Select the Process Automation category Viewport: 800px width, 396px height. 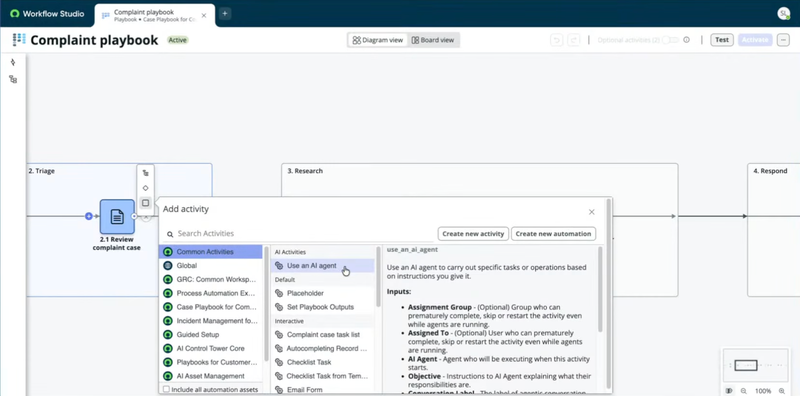click(x=211, y=293)
